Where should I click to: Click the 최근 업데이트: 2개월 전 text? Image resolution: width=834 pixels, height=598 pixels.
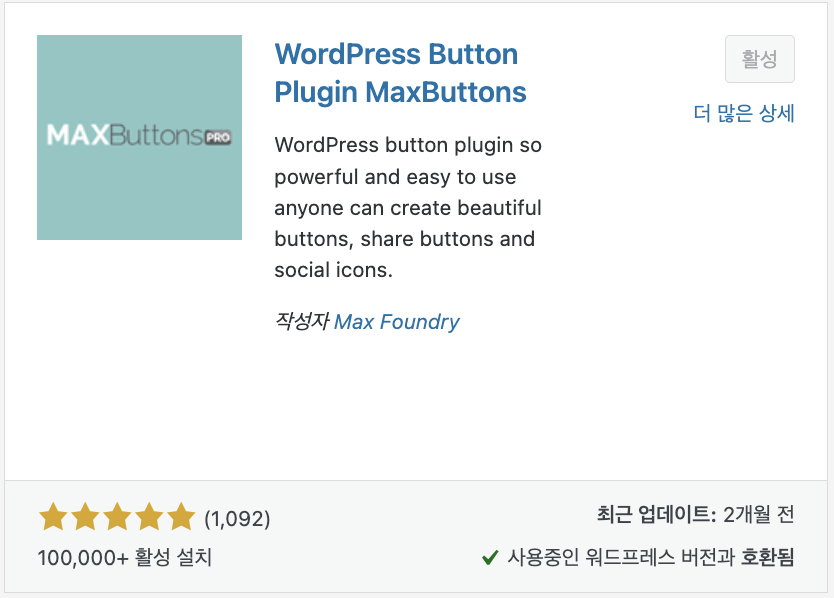tap(695, 514)
